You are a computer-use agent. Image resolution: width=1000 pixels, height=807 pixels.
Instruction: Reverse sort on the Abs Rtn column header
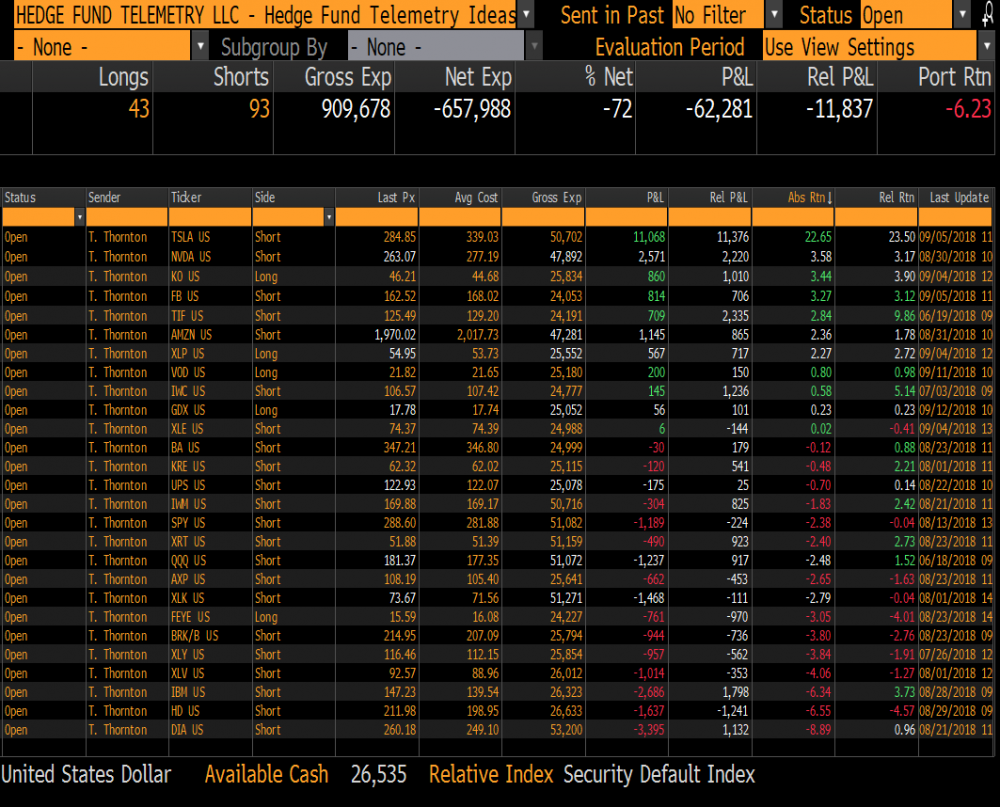pos(793,198)
